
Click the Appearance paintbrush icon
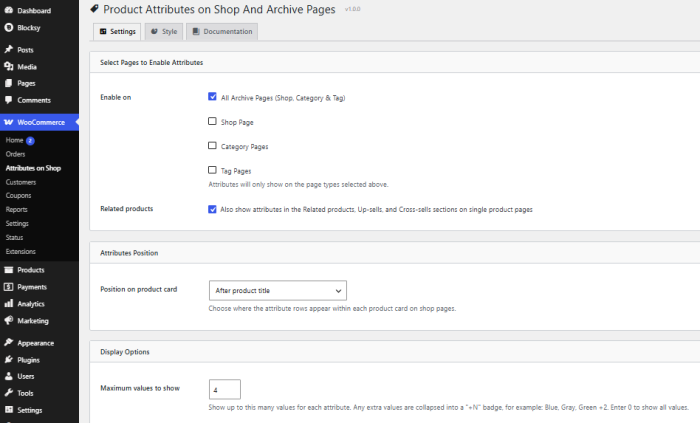pyautogui.click(x=8, y=342)
